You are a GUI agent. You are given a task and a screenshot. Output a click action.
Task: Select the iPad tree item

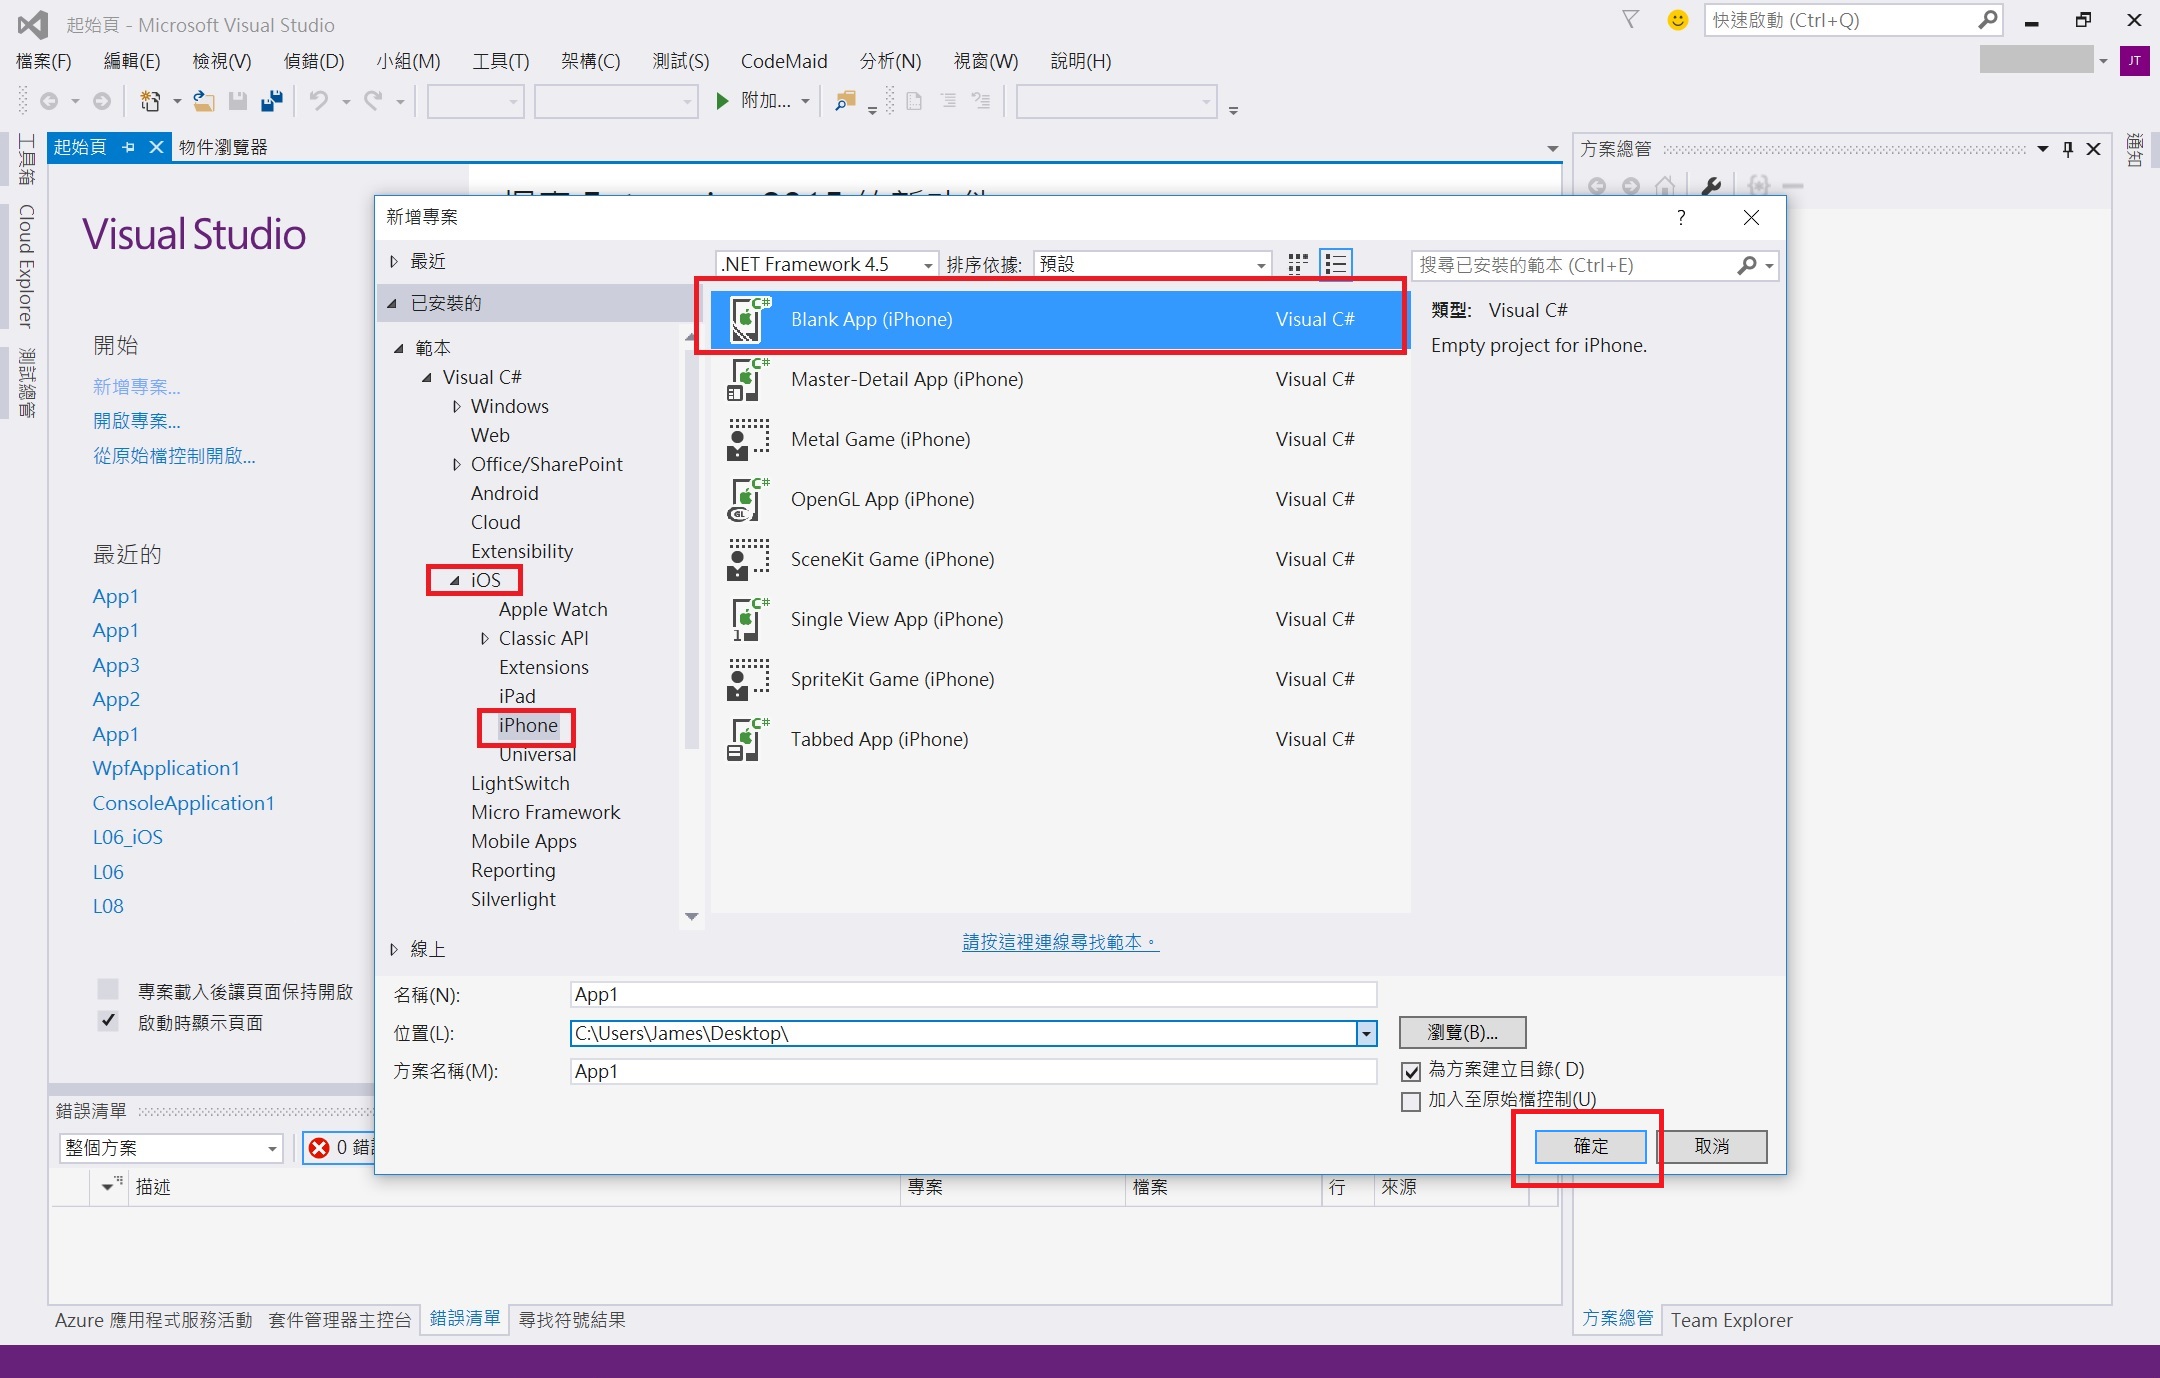(517, 696)
